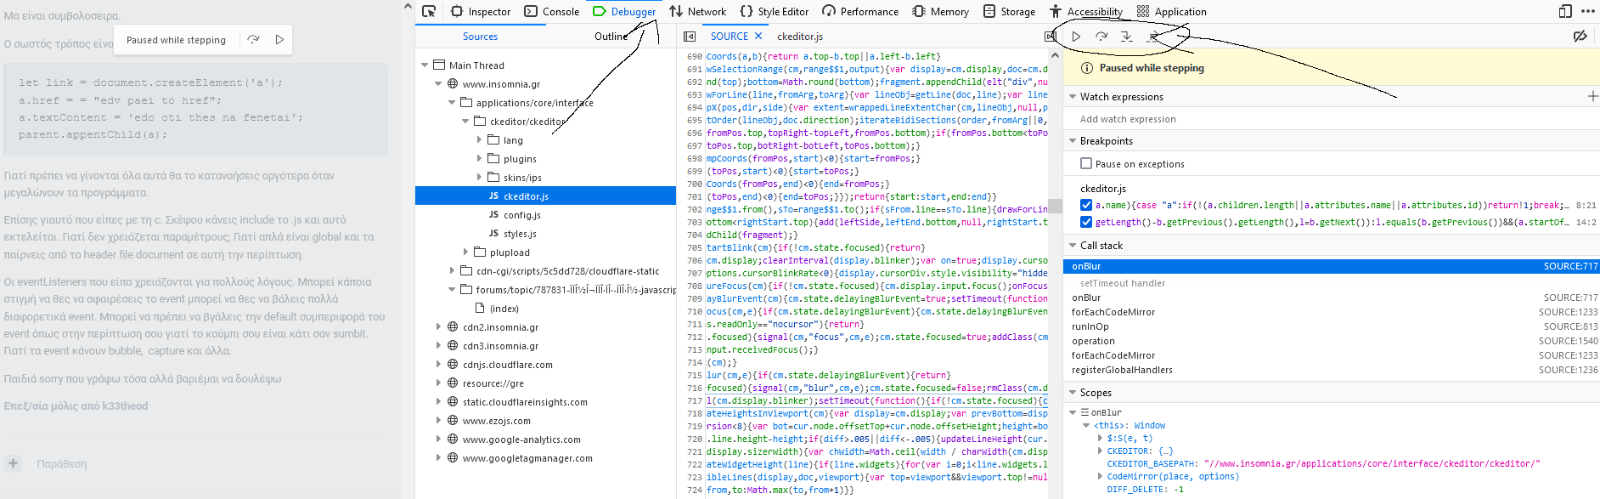The width and height of the screenshot is (1600, 499).
Task: Open the (index) file
Action: tap(504, 309)
